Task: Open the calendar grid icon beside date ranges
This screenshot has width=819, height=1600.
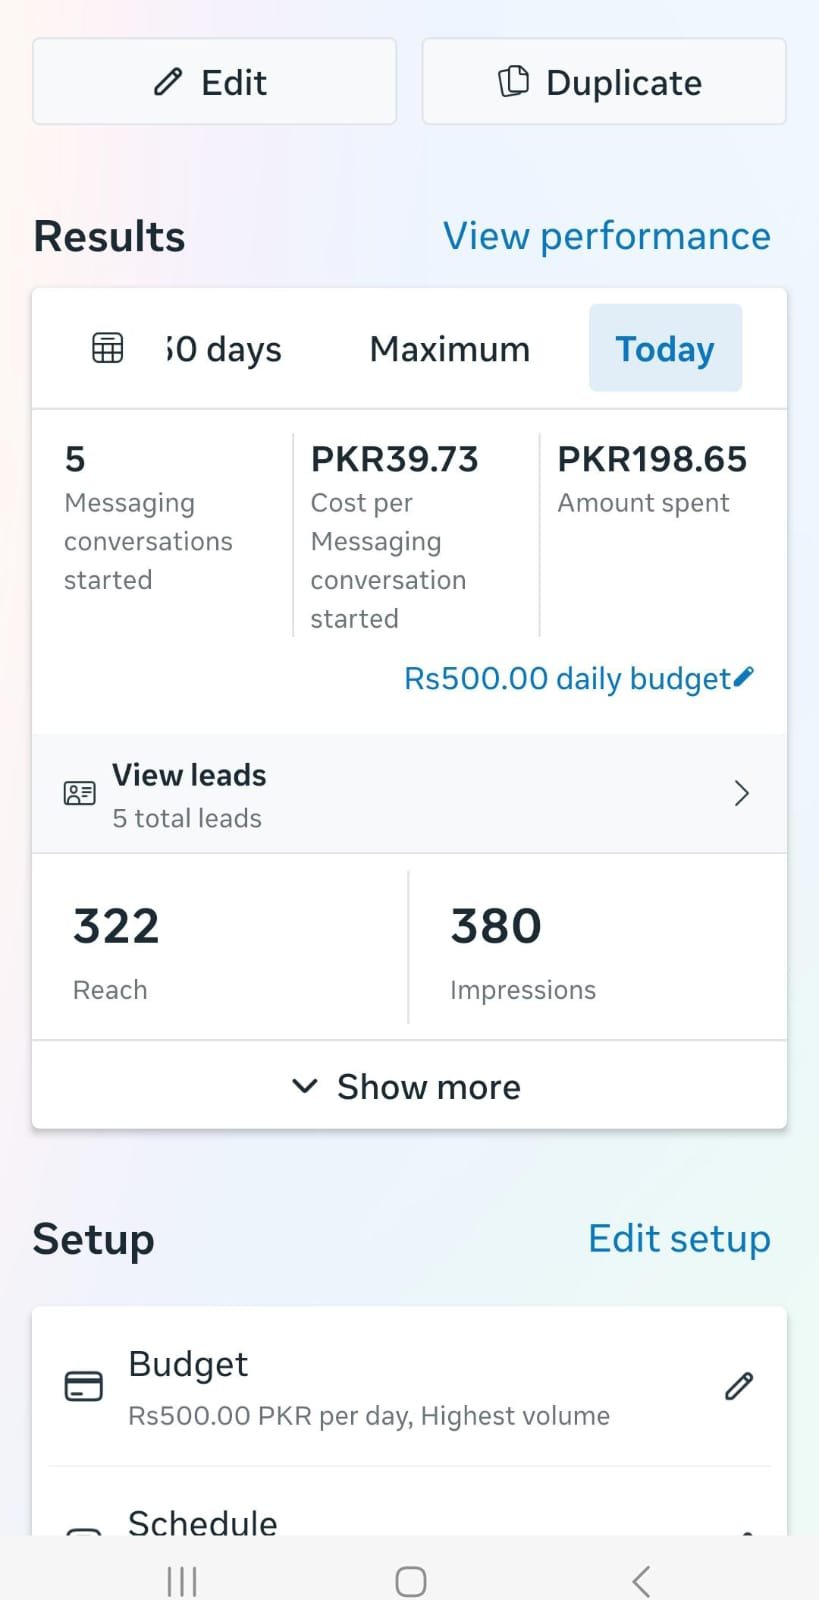Action: click(x=106, y=348)
